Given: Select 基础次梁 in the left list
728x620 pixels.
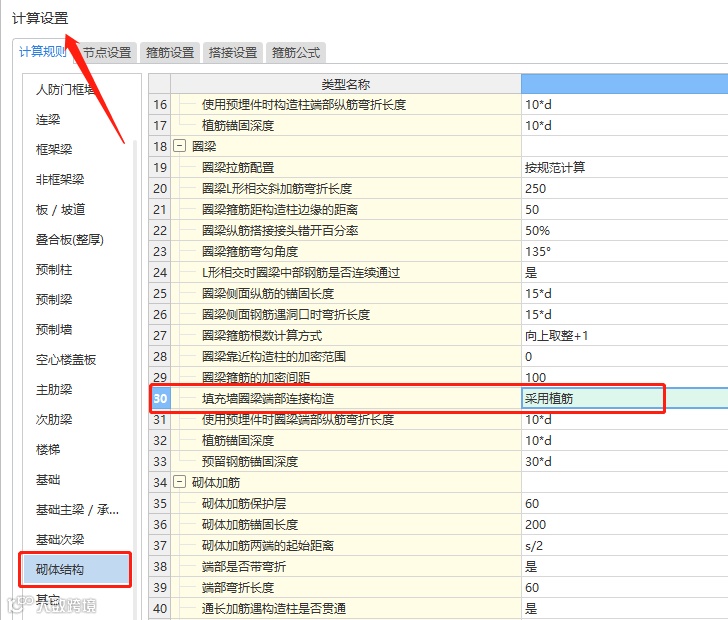Looking at the screenshot, I should [x=60, y=539].
